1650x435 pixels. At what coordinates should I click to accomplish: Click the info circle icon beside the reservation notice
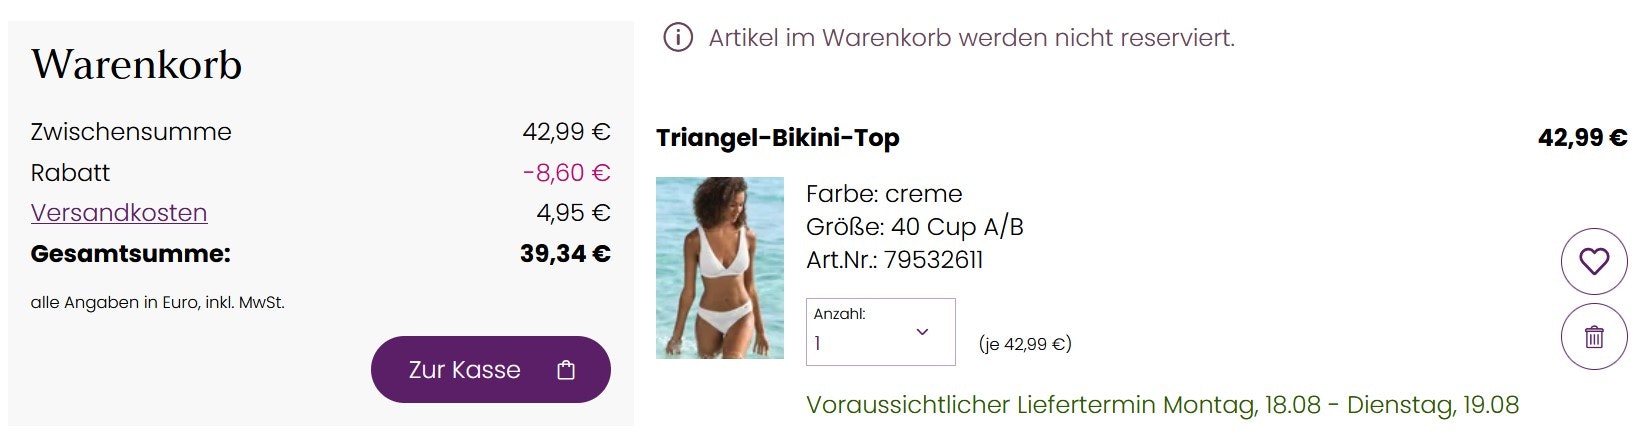pyautogui.click(x=678, y=38)
